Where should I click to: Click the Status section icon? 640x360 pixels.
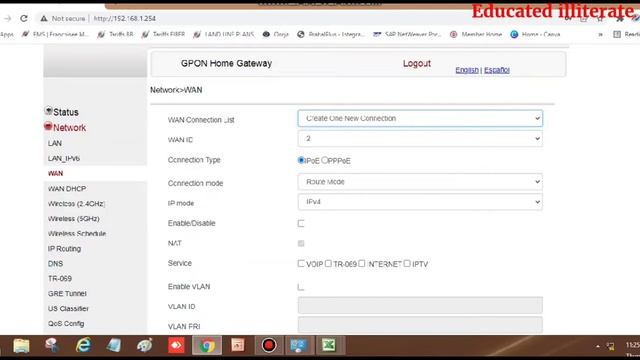tap(49, 111)
